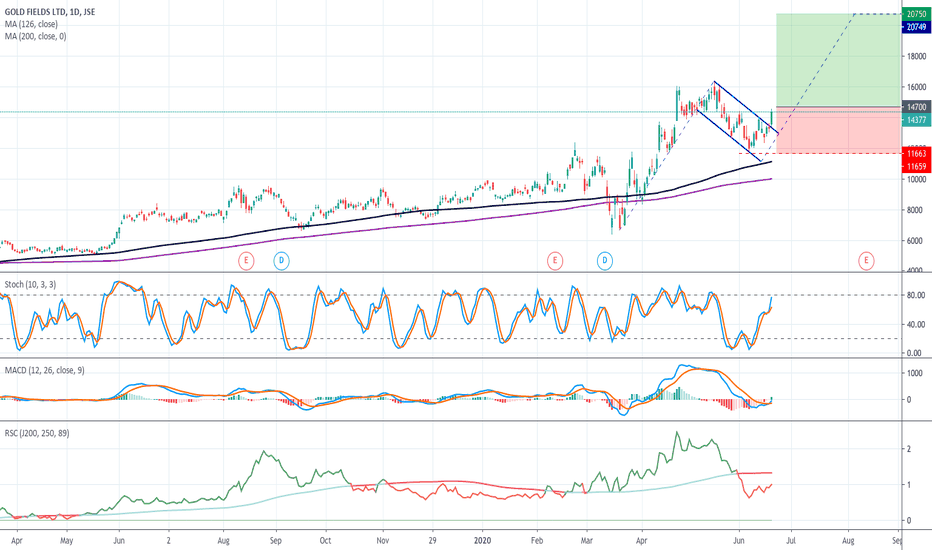
Task: Click the earnings E marker above Aug 2020
Action: pos(866,260)
